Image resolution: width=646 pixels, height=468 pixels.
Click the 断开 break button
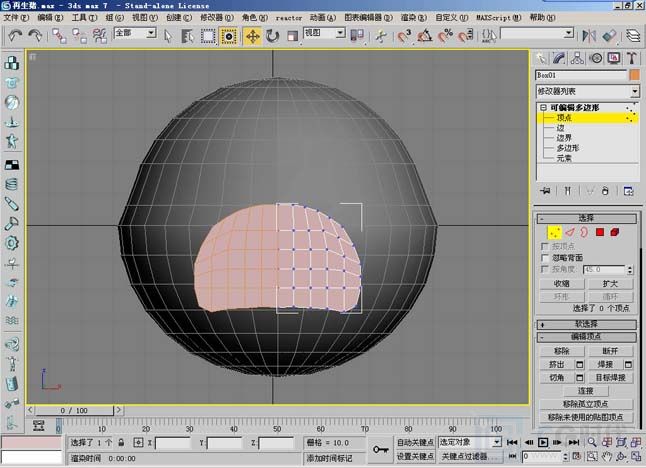tap(610, 351)
